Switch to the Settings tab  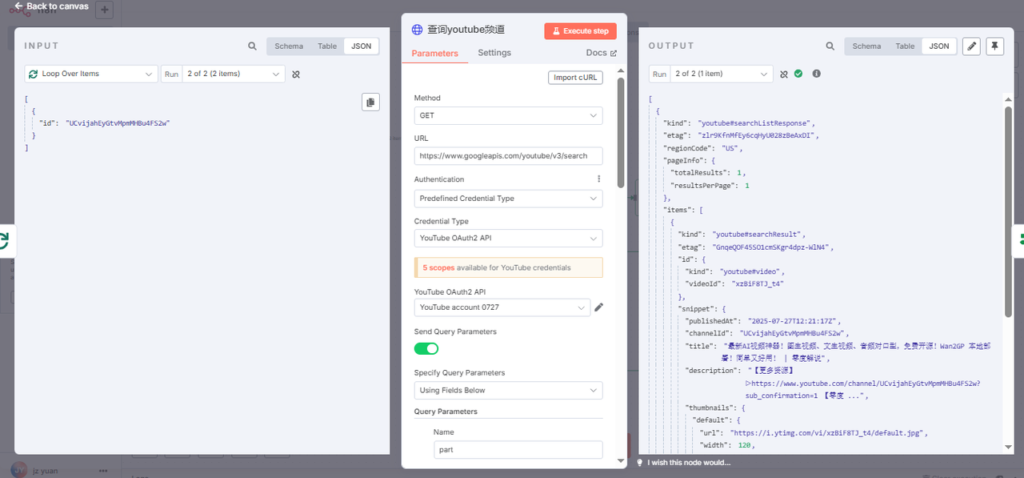click(494, 53)
